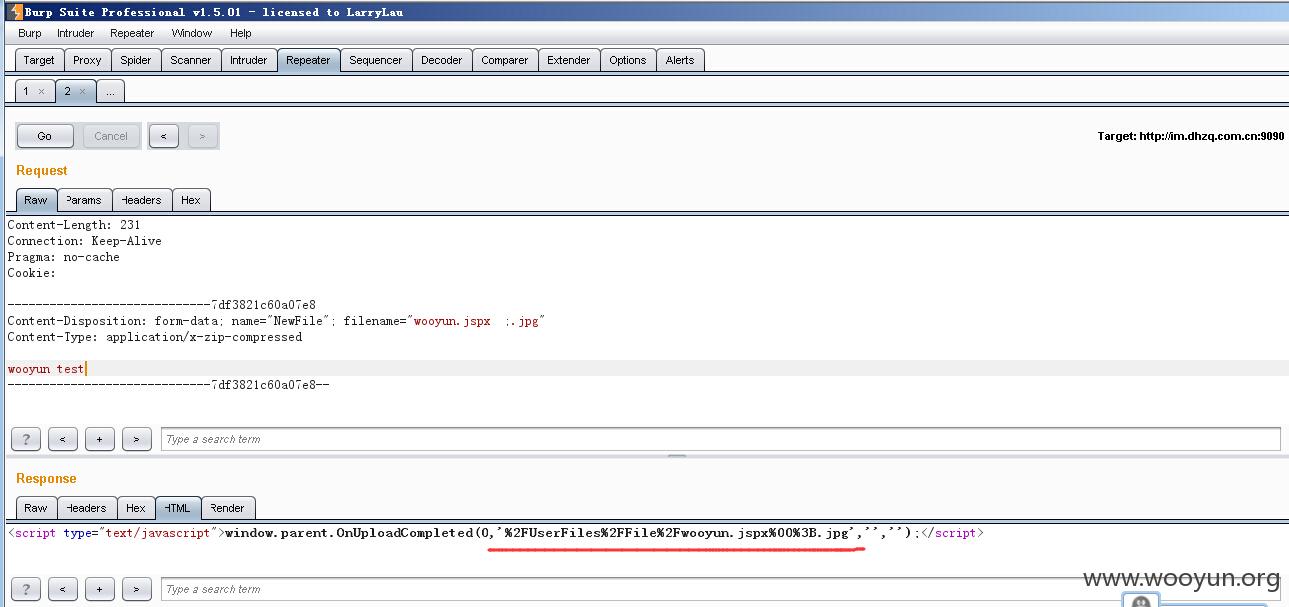Select the request Headers view tab
This screenshot has height=607, width=1289.
(x=142, y=200)
